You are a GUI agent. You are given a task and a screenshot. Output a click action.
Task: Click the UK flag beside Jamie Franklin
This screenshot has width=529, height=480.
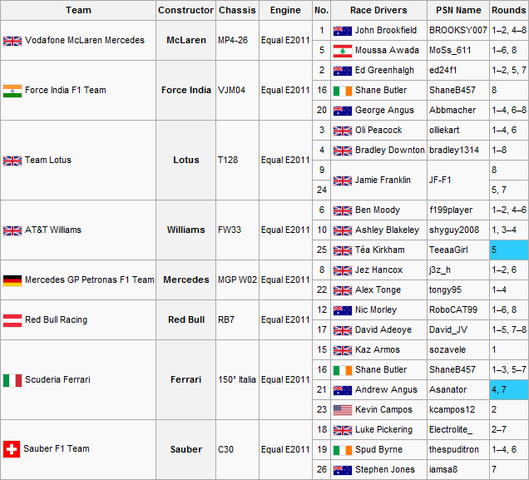click(x=342, y=181)
